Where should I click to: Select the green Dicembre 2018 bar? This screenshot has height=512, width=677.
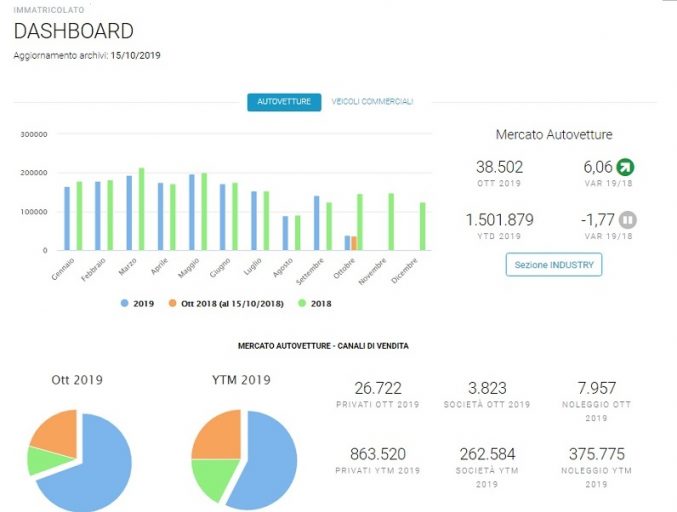[x=423, y=227]
